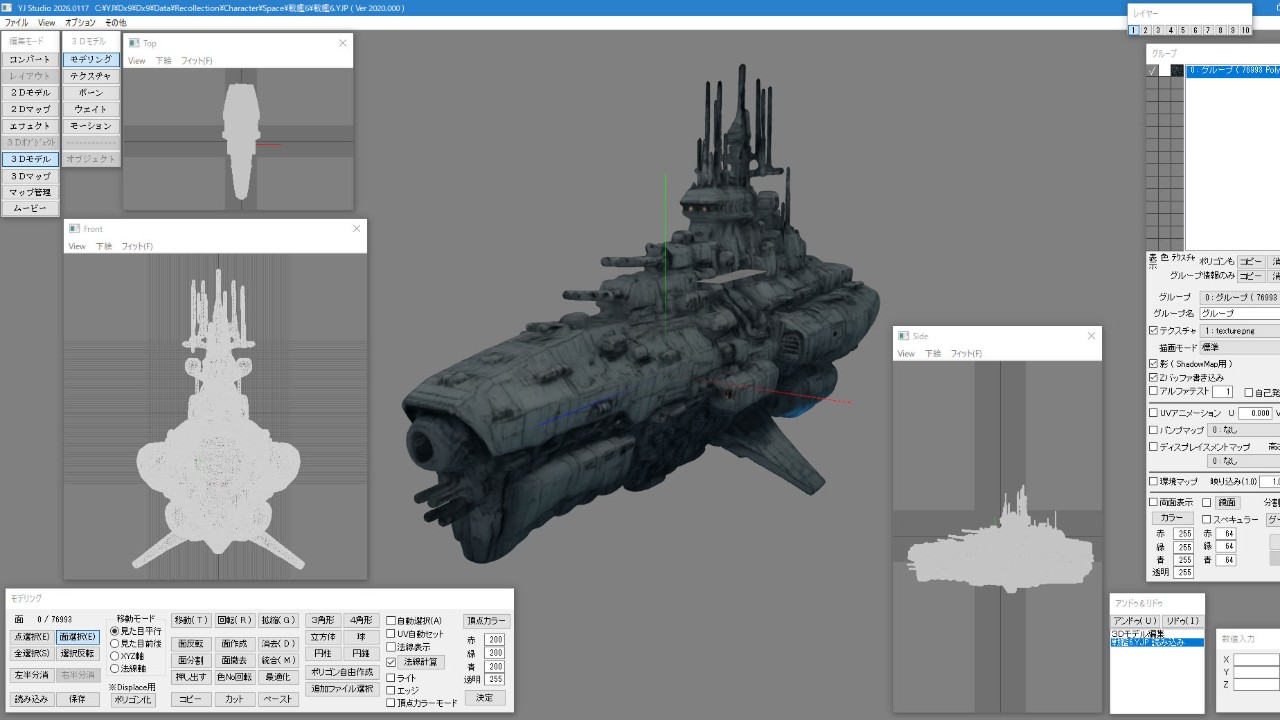Click the 移動(T) tool button

click(191, 620)
